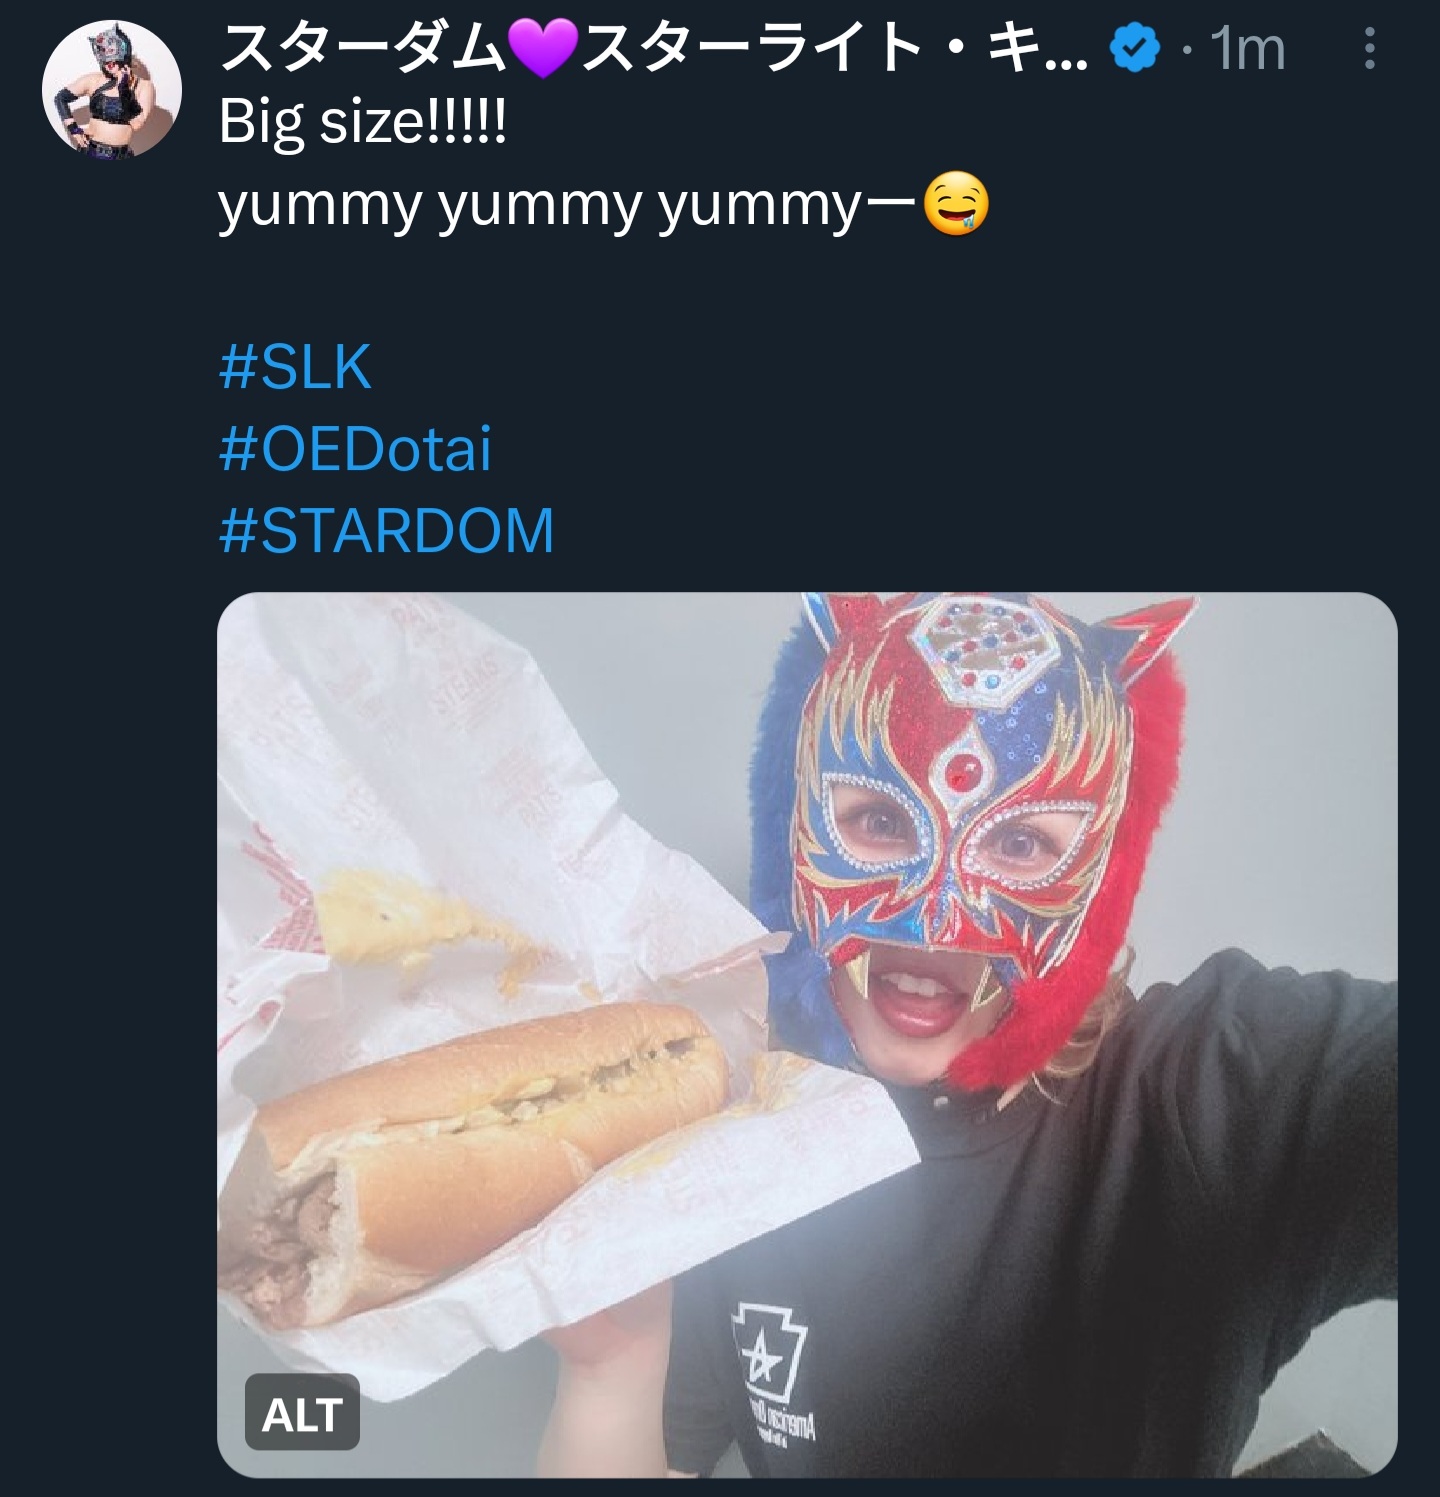The width and height of the screenshot is (1440, 1497).
Task: Click the スターダム account display name
Action: click(653, 49)
